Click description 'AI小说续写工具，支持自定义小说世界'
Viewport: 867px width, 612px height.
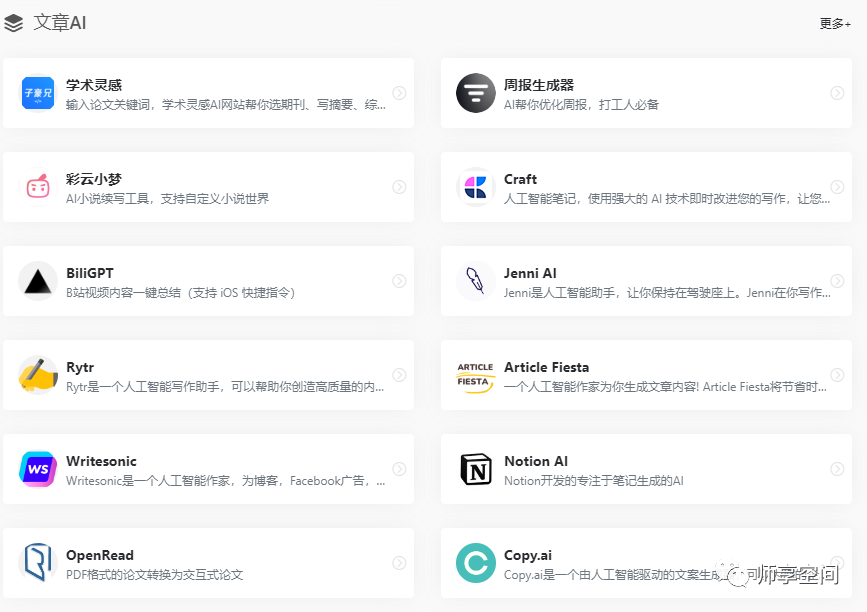pos(168,198)
